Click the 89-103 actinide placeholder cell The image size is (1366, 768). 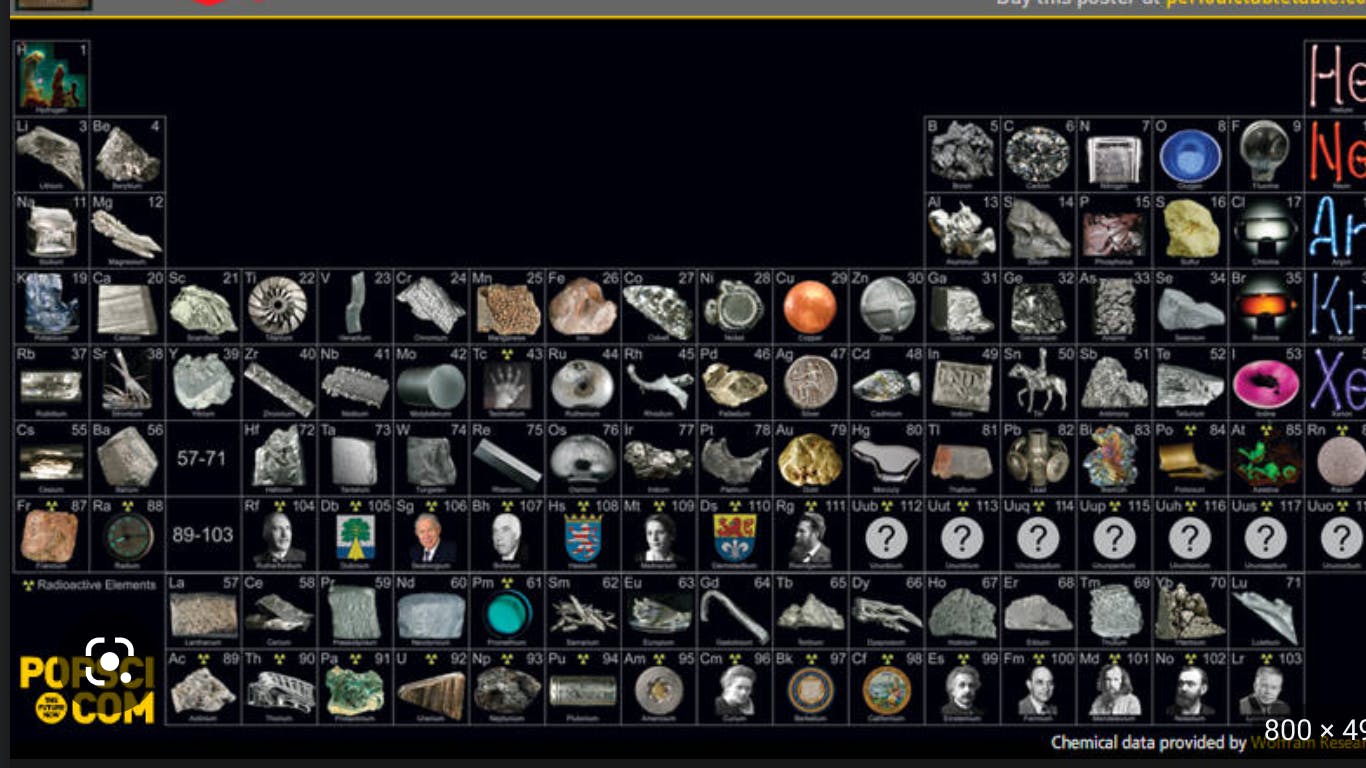pyautogui.click(x=202, y=535)
